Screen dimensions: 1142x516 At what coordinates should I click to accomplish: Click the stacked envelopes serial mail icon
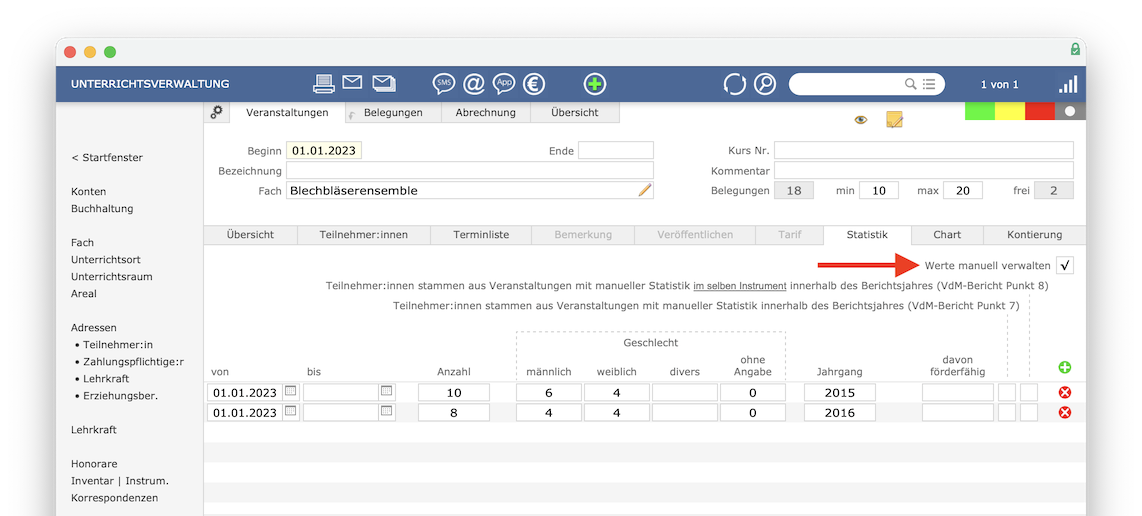click(x=384, y=84)
